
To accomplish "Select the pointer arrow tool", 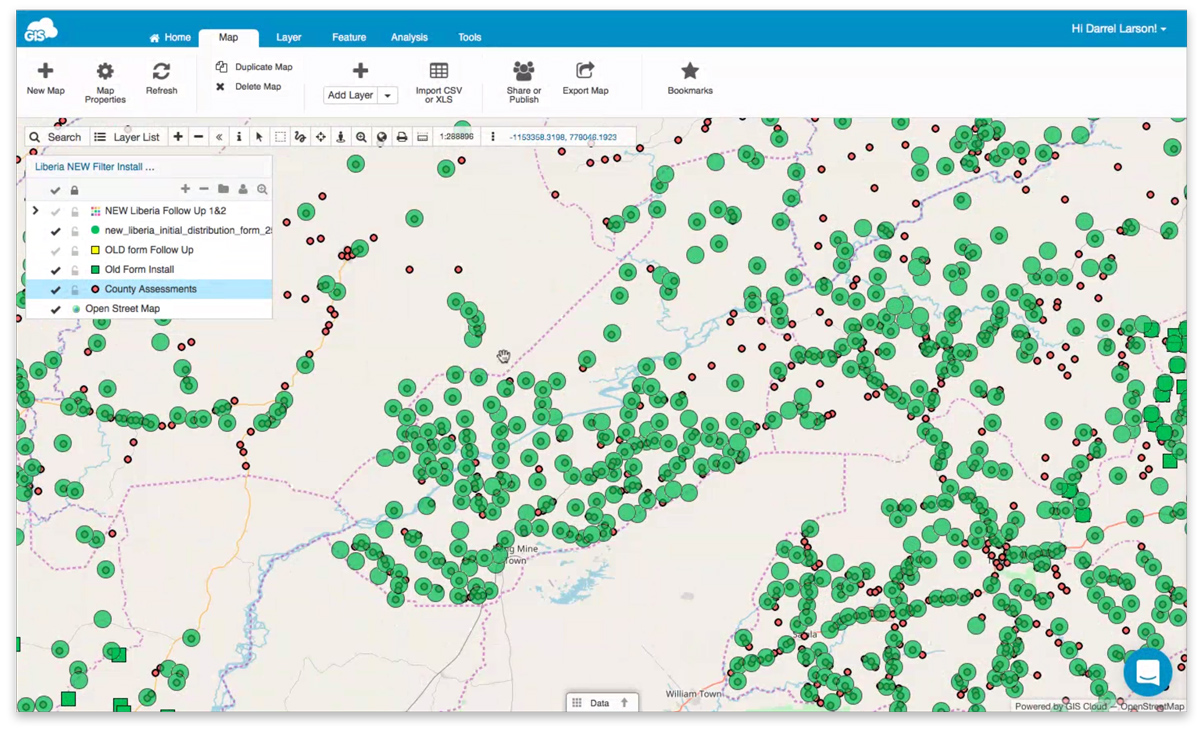I will point(259,137).
